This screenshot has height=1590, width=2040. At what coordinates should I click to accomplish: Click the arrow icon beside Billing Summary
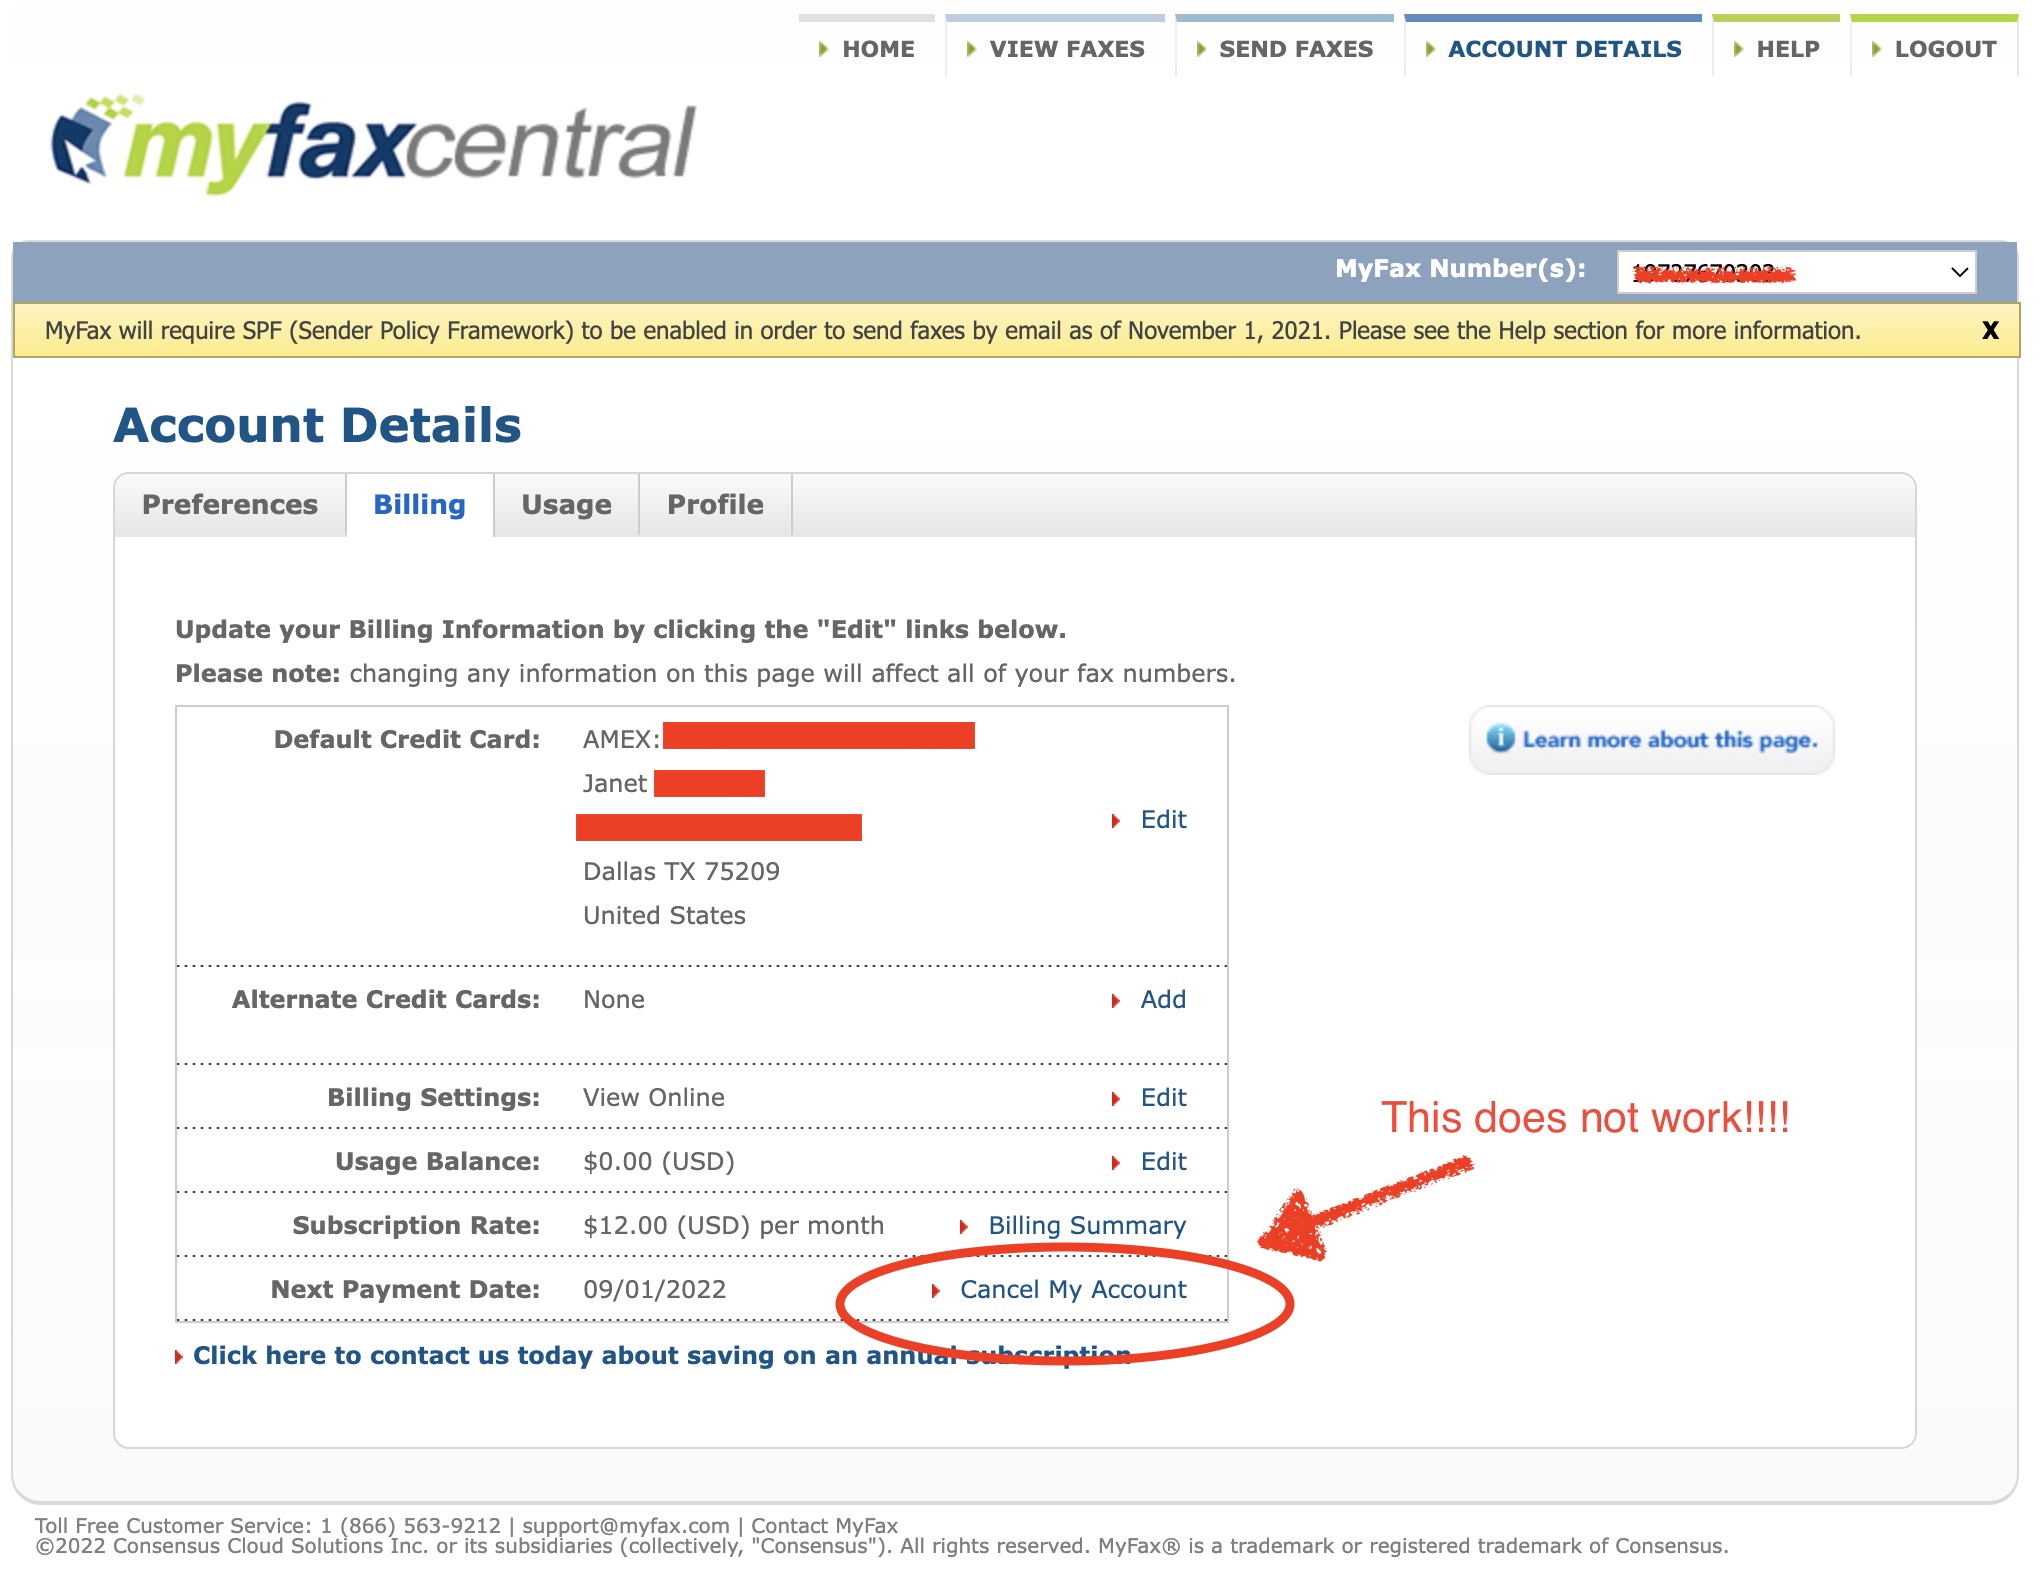[x=966, y=1225]
